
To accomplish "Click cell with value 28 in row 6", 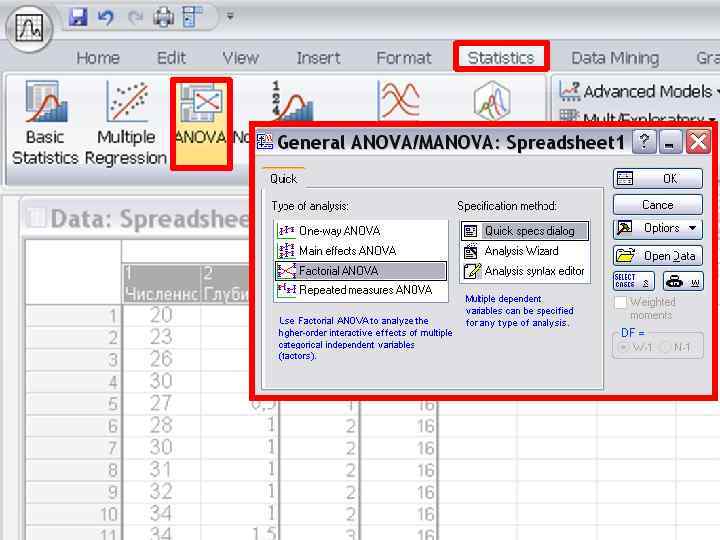I will [161, 426].
